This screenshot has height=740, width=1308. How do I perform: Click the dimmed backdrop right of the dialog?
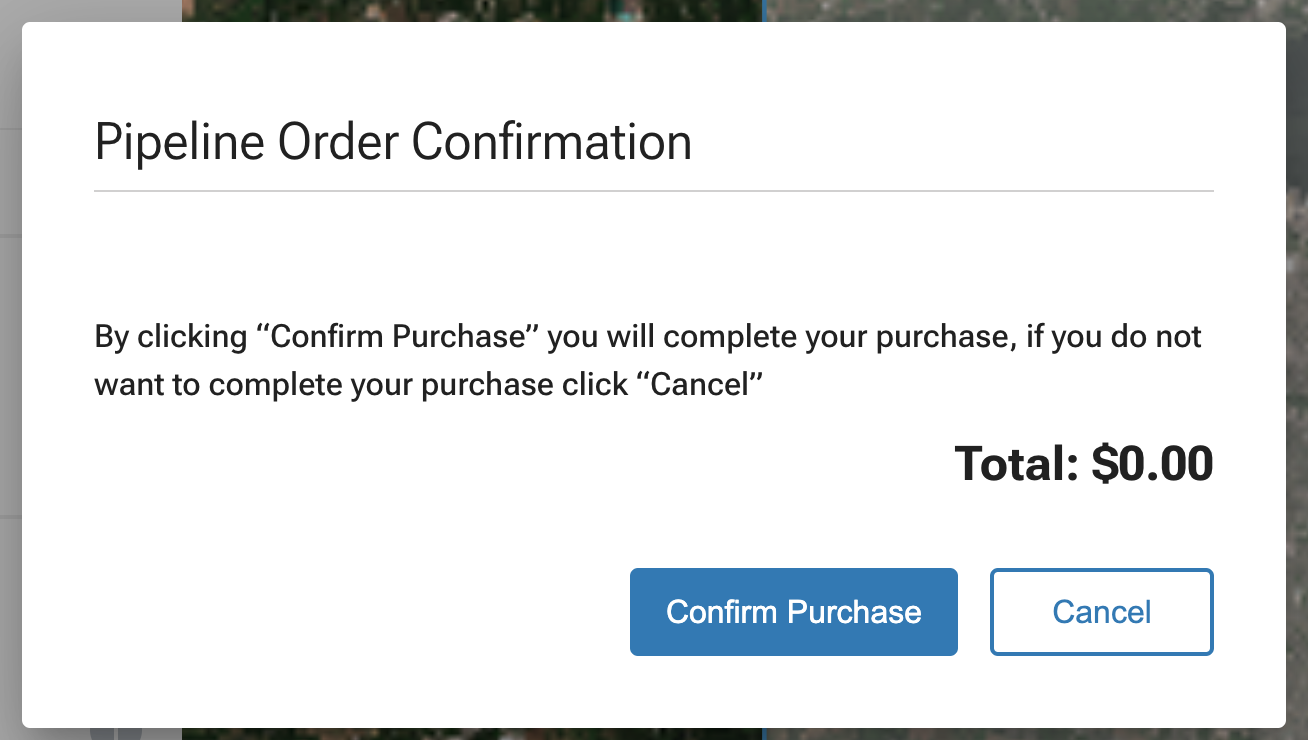pos(1297,370)
